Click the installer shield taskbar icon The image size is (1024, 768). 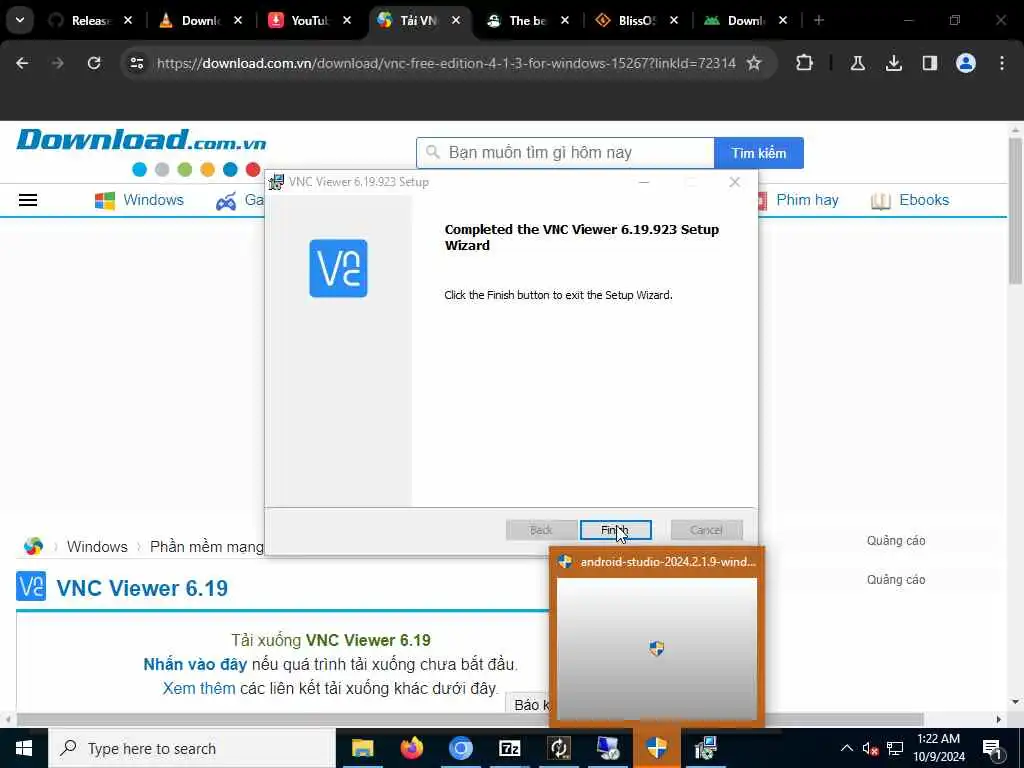tap(656, 748)
